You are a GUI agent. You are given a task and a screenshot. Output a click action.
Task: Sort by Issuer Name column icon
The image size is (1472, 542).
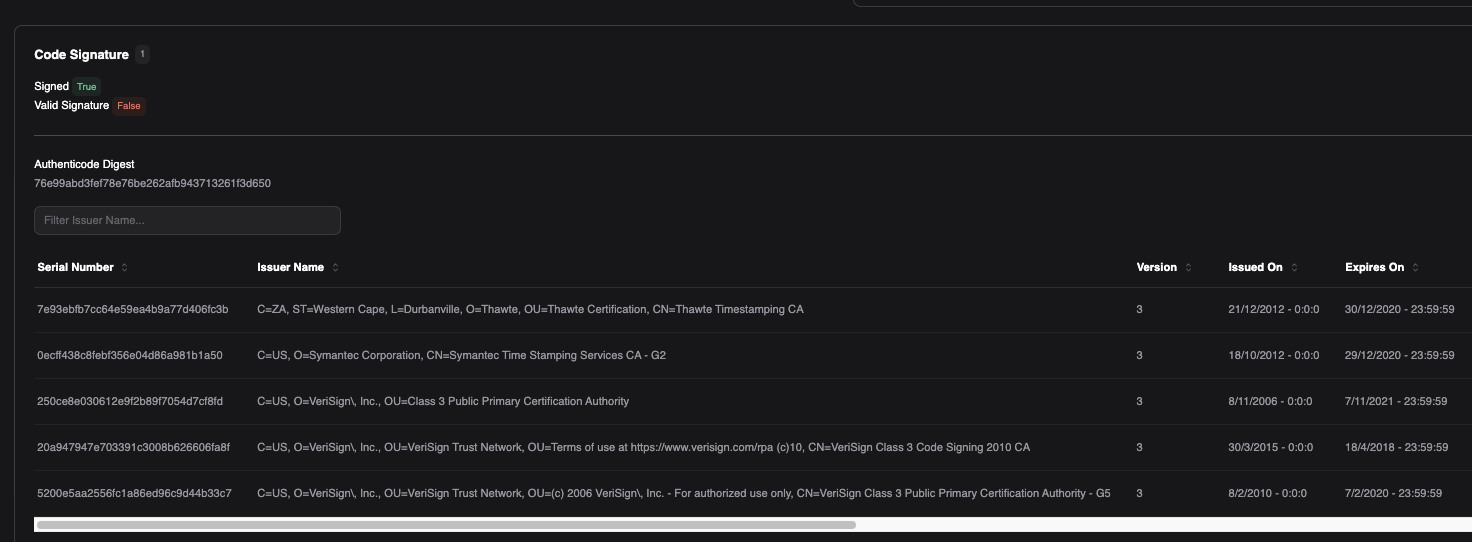(x=335, y=267)
